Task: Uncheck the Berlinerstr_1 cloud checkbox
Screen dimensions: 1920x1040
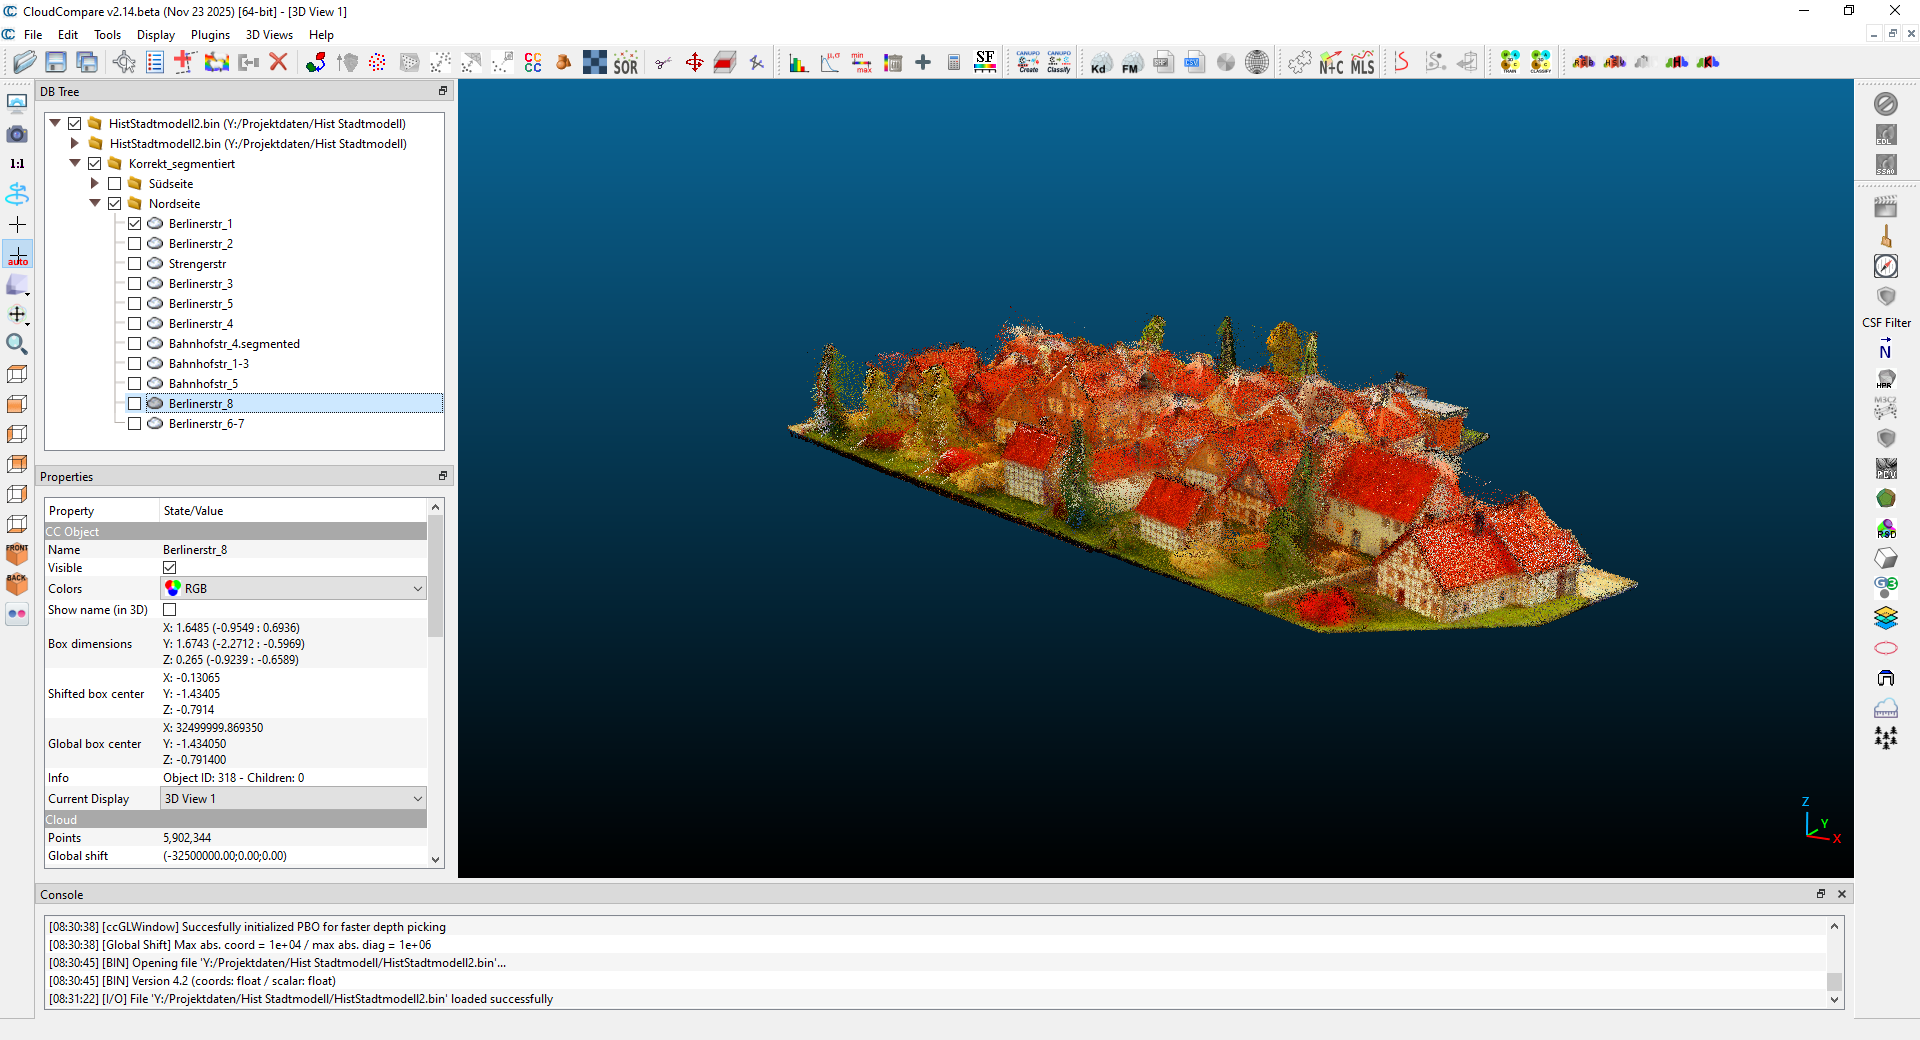Action: 135,224
